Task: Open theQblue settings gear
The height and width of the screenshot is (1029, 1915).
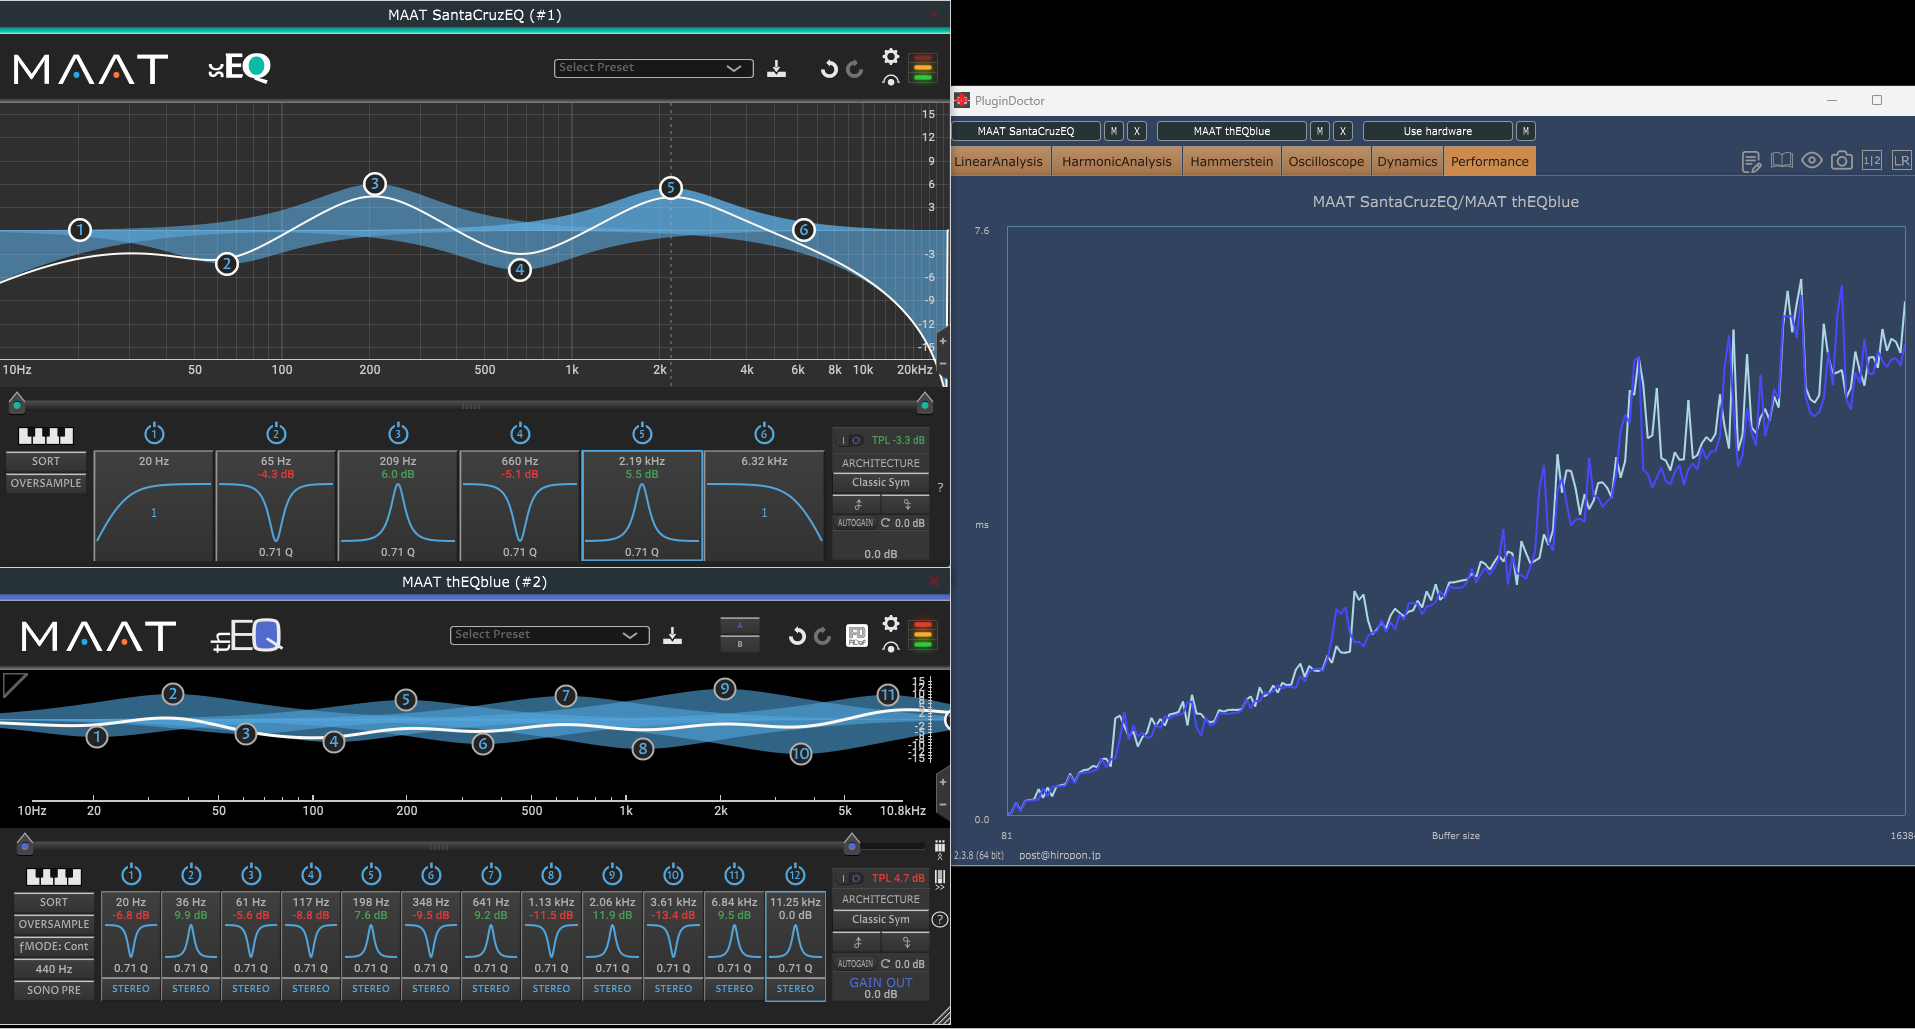Action: tap(890, 623)
